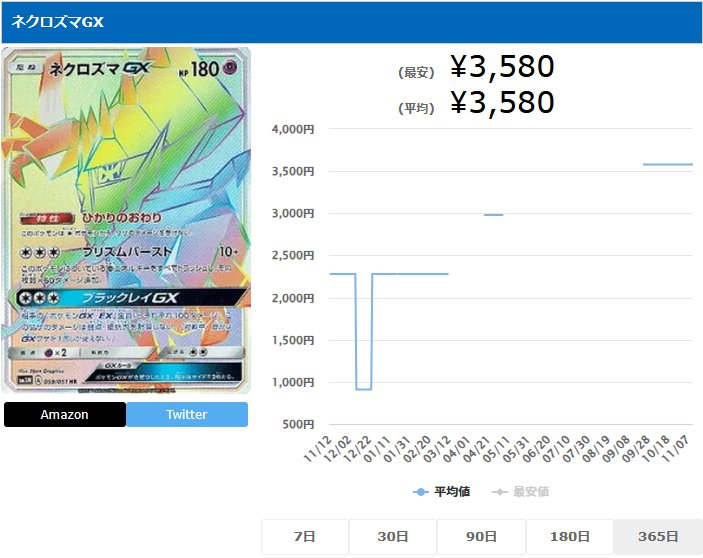The width and height of the screenshot is (703, 558).
Task: Switch chart range to 7日
Action: (305, 536)
